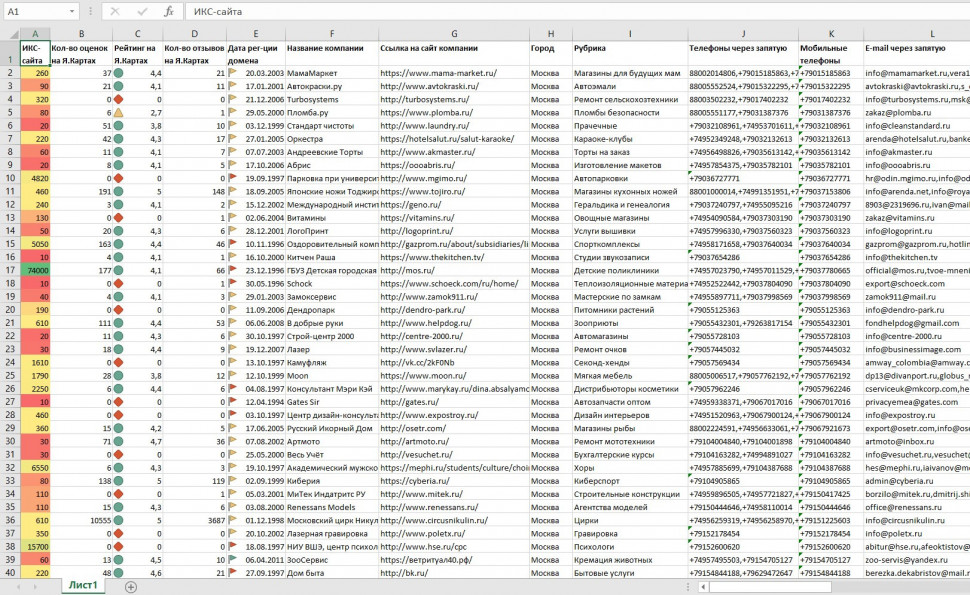Click the Цирки category cell
This screenshot has width=970, height=595.
[x=630, y=520]
